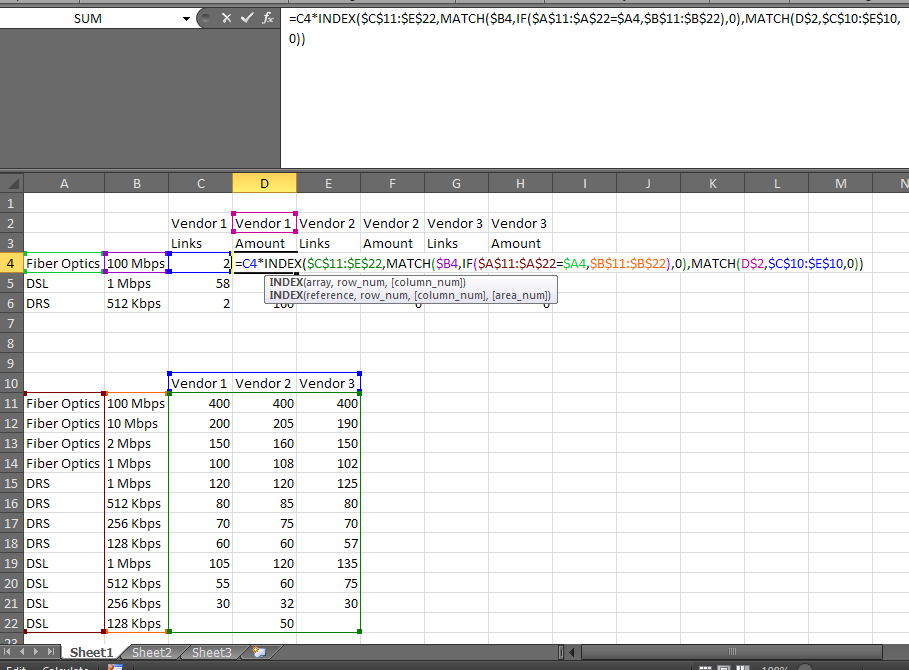Click inside the formula bar text

click(x=594, y=28)
